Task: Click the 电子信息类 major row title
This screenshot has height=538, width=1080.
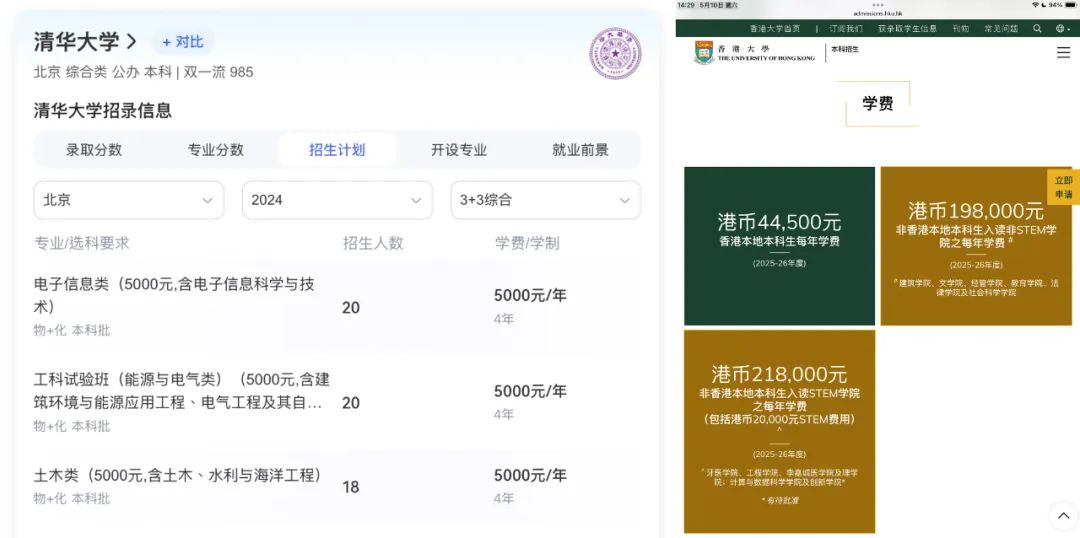Action: point(174,295)
